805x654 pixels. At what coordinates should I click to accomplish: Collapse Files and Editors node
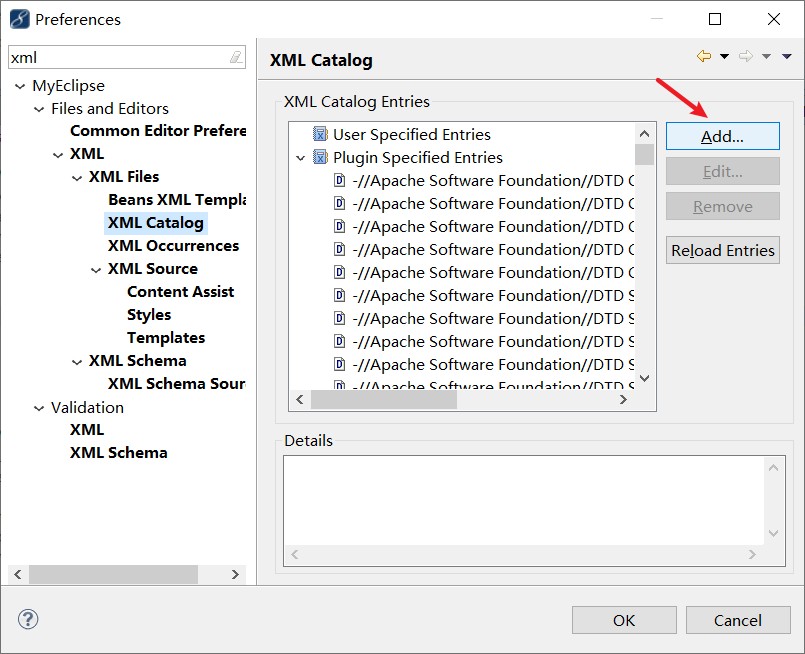pos(39,109)
